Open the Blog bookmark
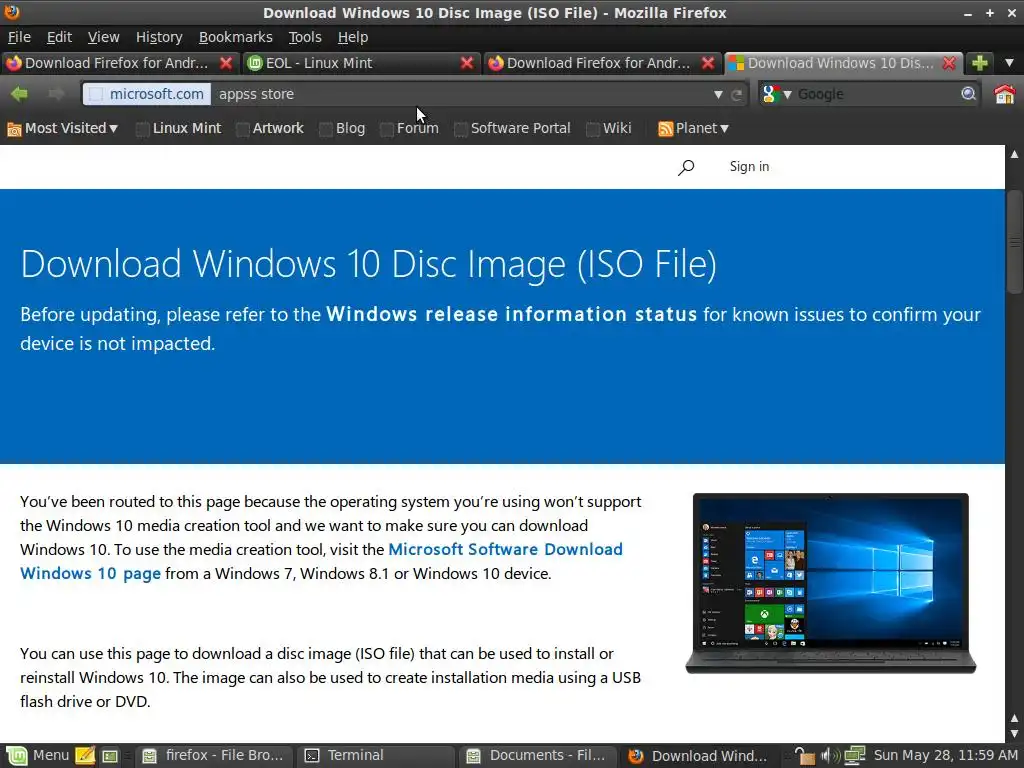 click(342, 129)
